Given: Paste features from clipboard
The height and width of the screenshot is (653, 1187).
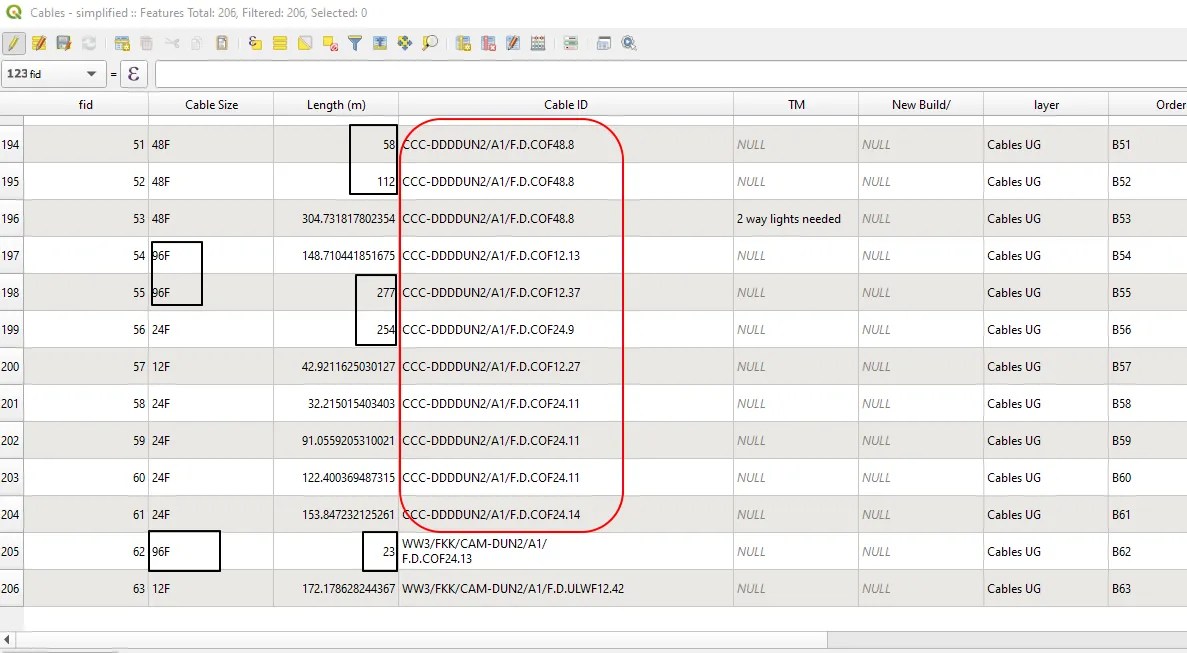Looking at the screenshot, I should click(221, 43).
